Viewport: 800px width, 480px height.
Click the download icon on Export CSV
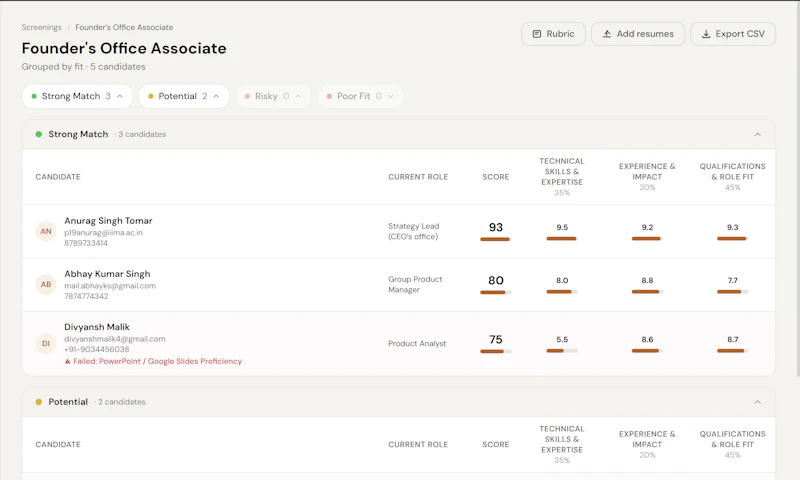tap(706, 34)
